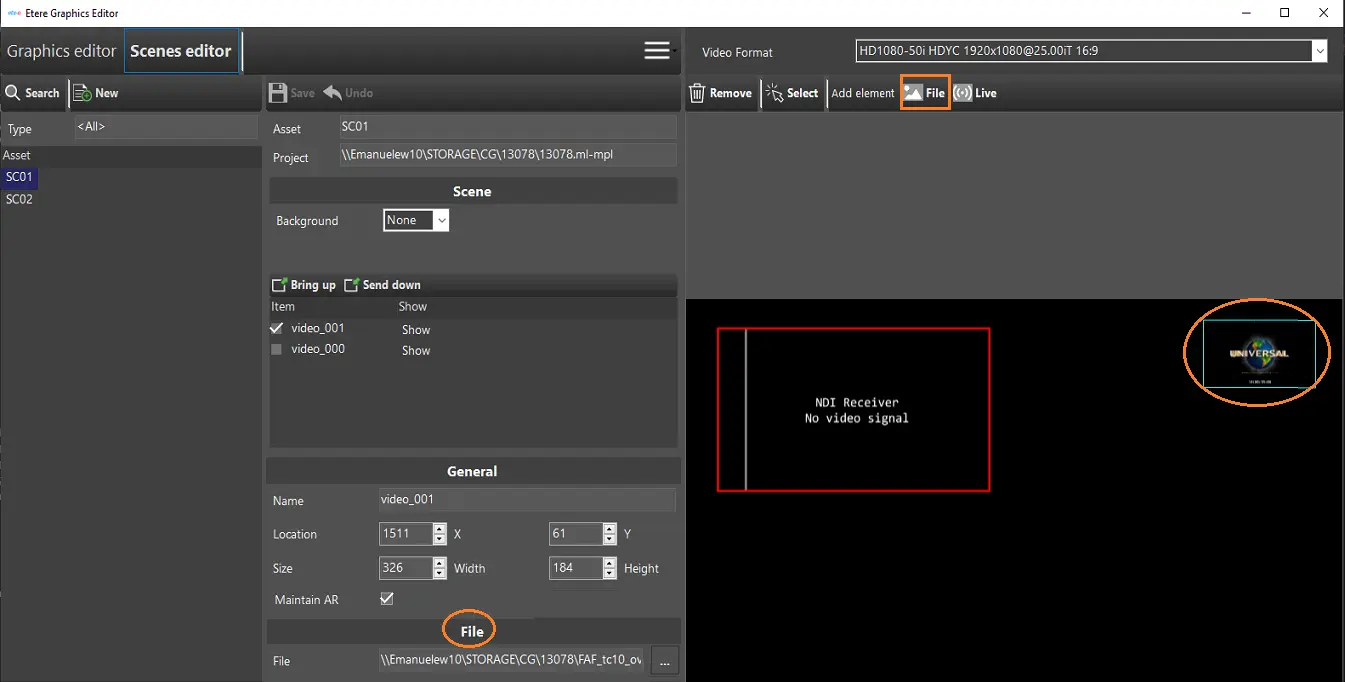Activate the Select cursor tool
This screenshot has width=1345, height=682.
click(x=774, y=93)
